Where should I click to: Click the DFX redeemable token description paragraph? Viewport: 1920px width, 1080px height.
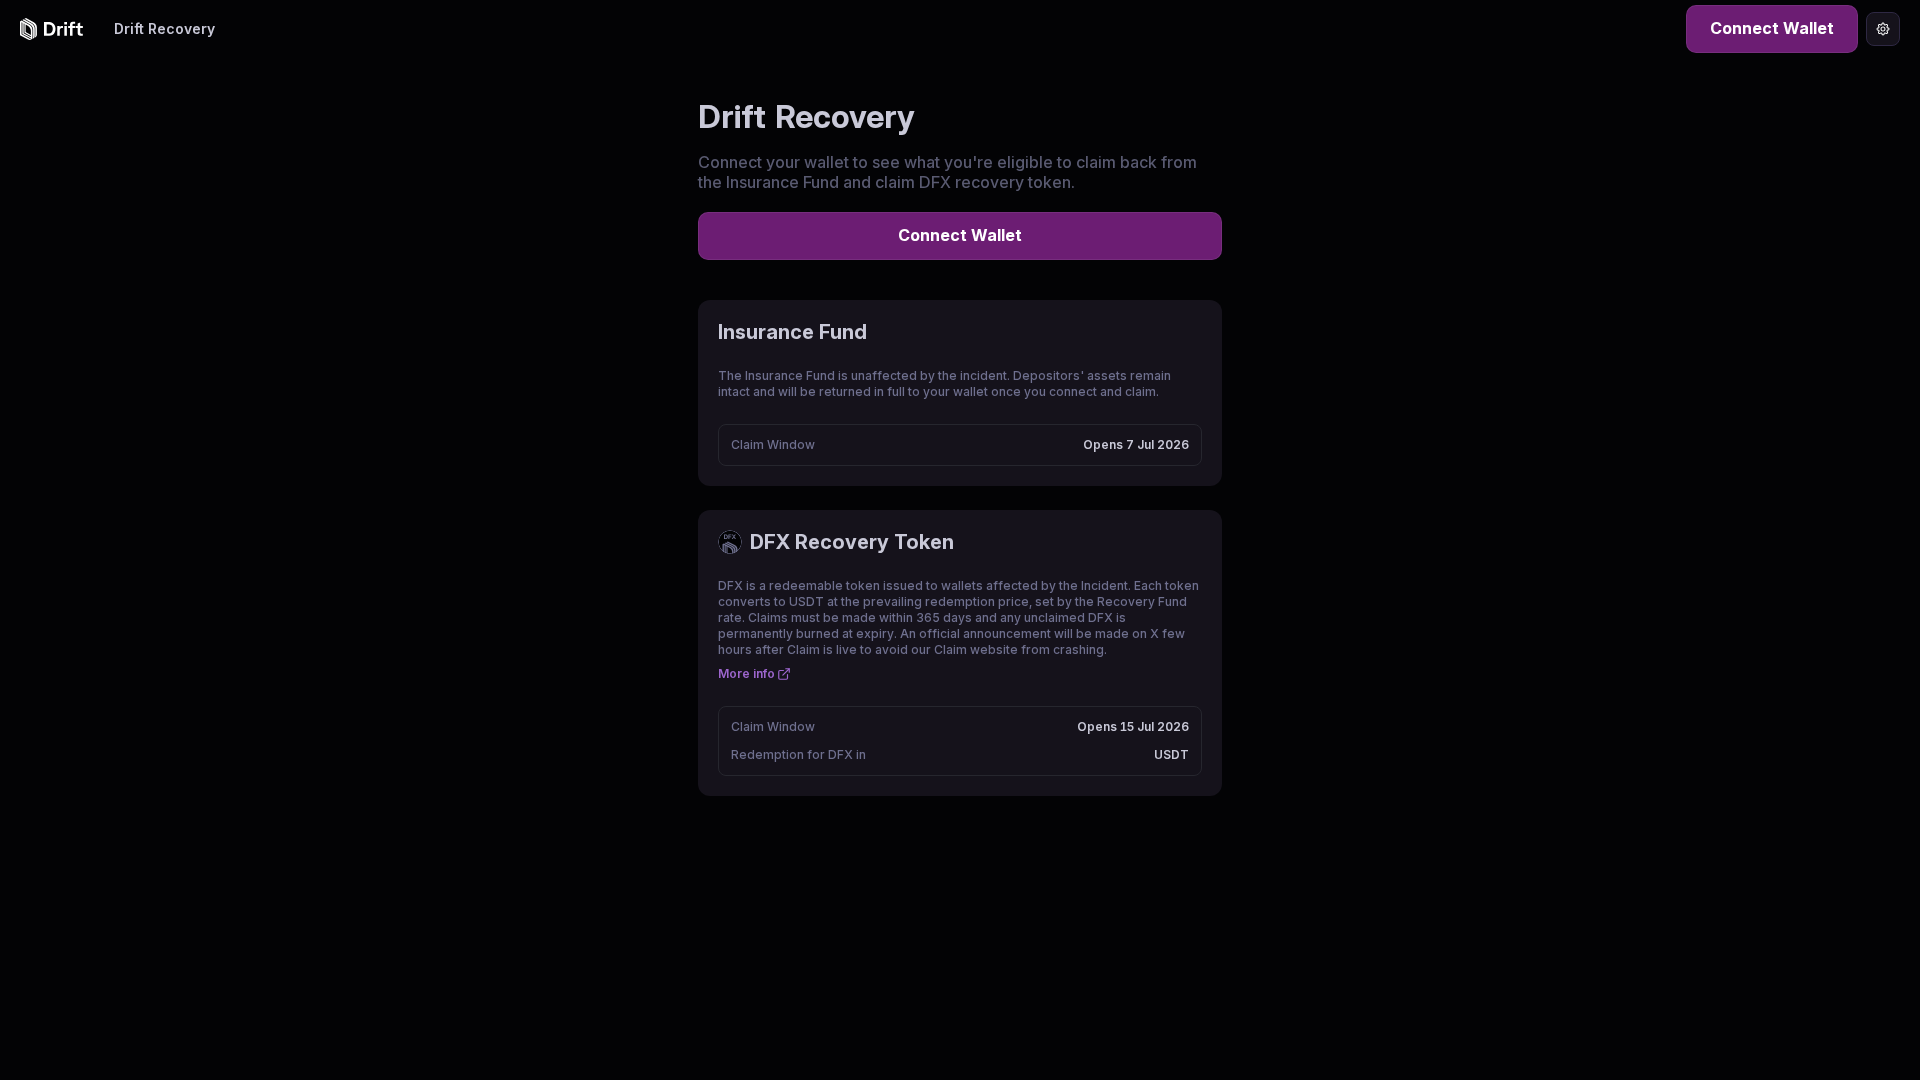click(958, 618)
